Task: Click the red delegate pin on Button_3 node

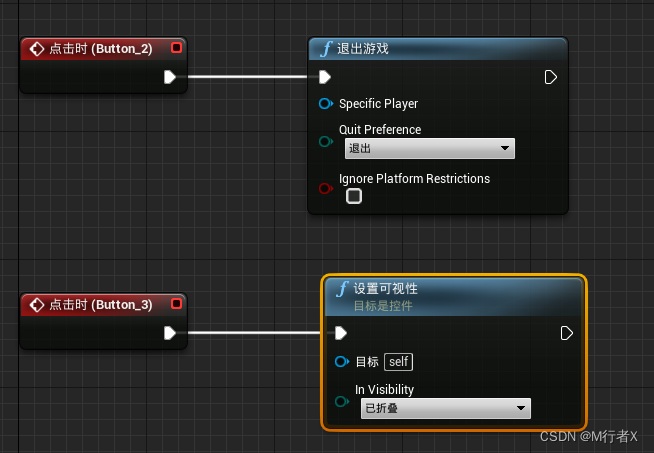Action: tap(176, 304)
